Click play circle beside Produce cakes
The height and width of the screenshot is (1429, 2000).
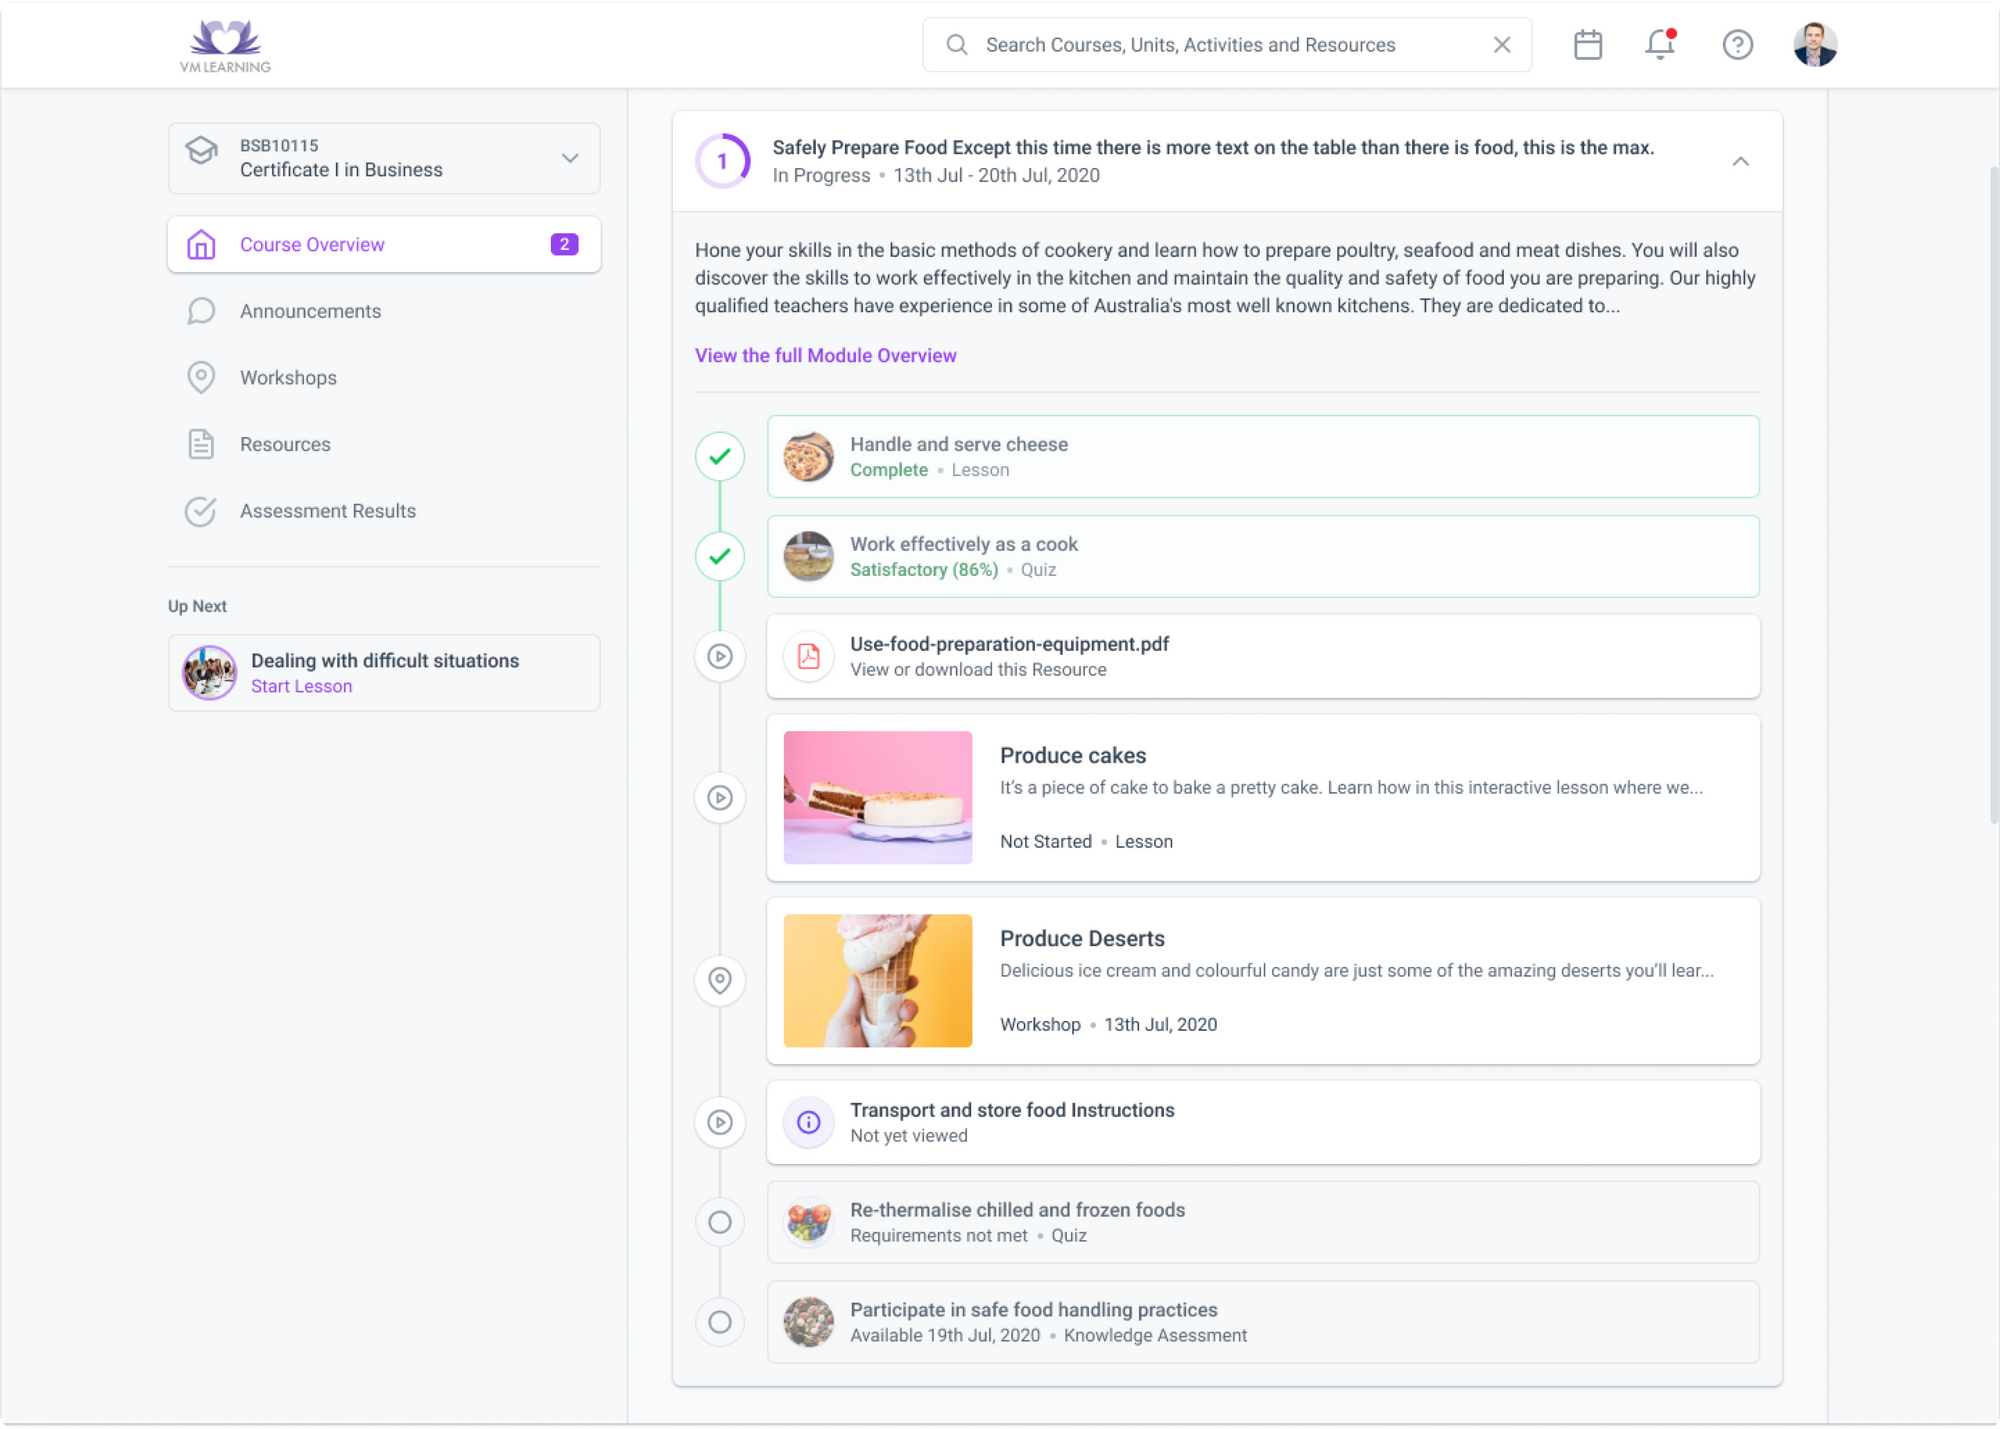720,798
